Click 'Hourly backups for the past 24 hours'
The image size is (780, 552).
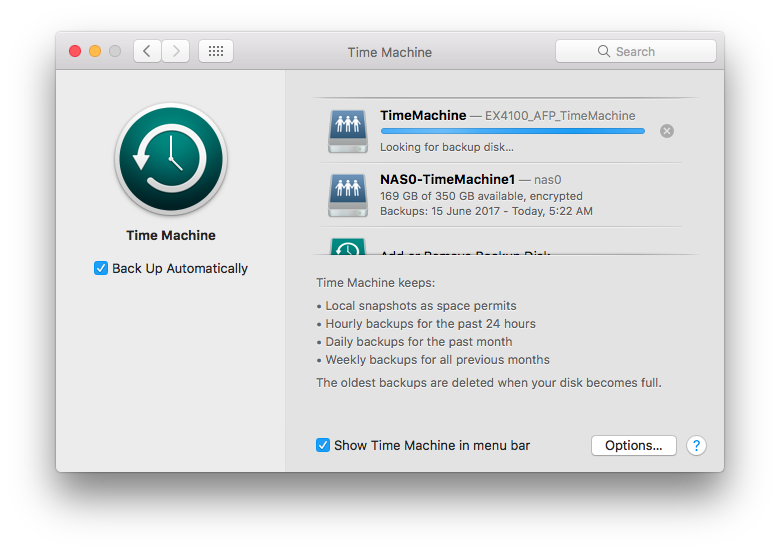coord(430,324)
